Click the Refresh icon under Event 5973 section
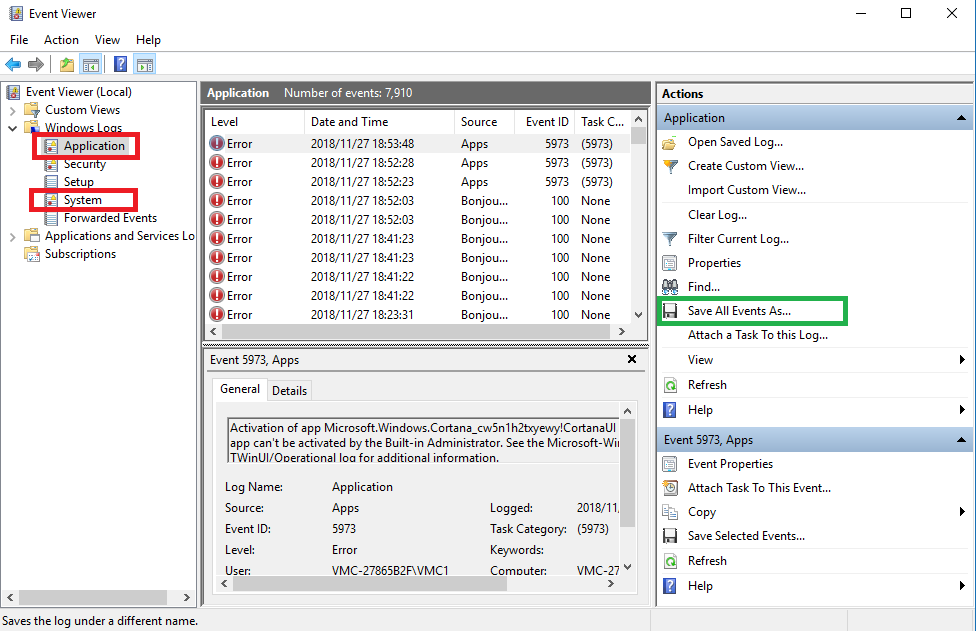 670,561
